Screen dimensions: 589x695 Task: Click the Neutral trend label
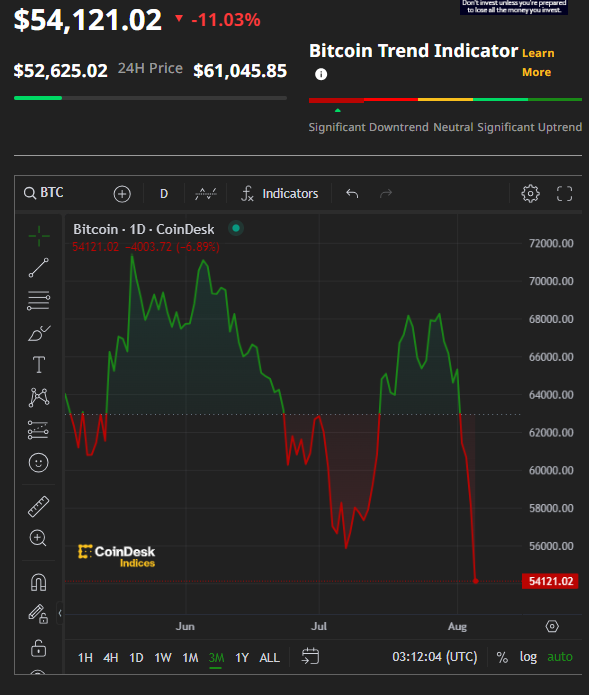tap(453, 127)
